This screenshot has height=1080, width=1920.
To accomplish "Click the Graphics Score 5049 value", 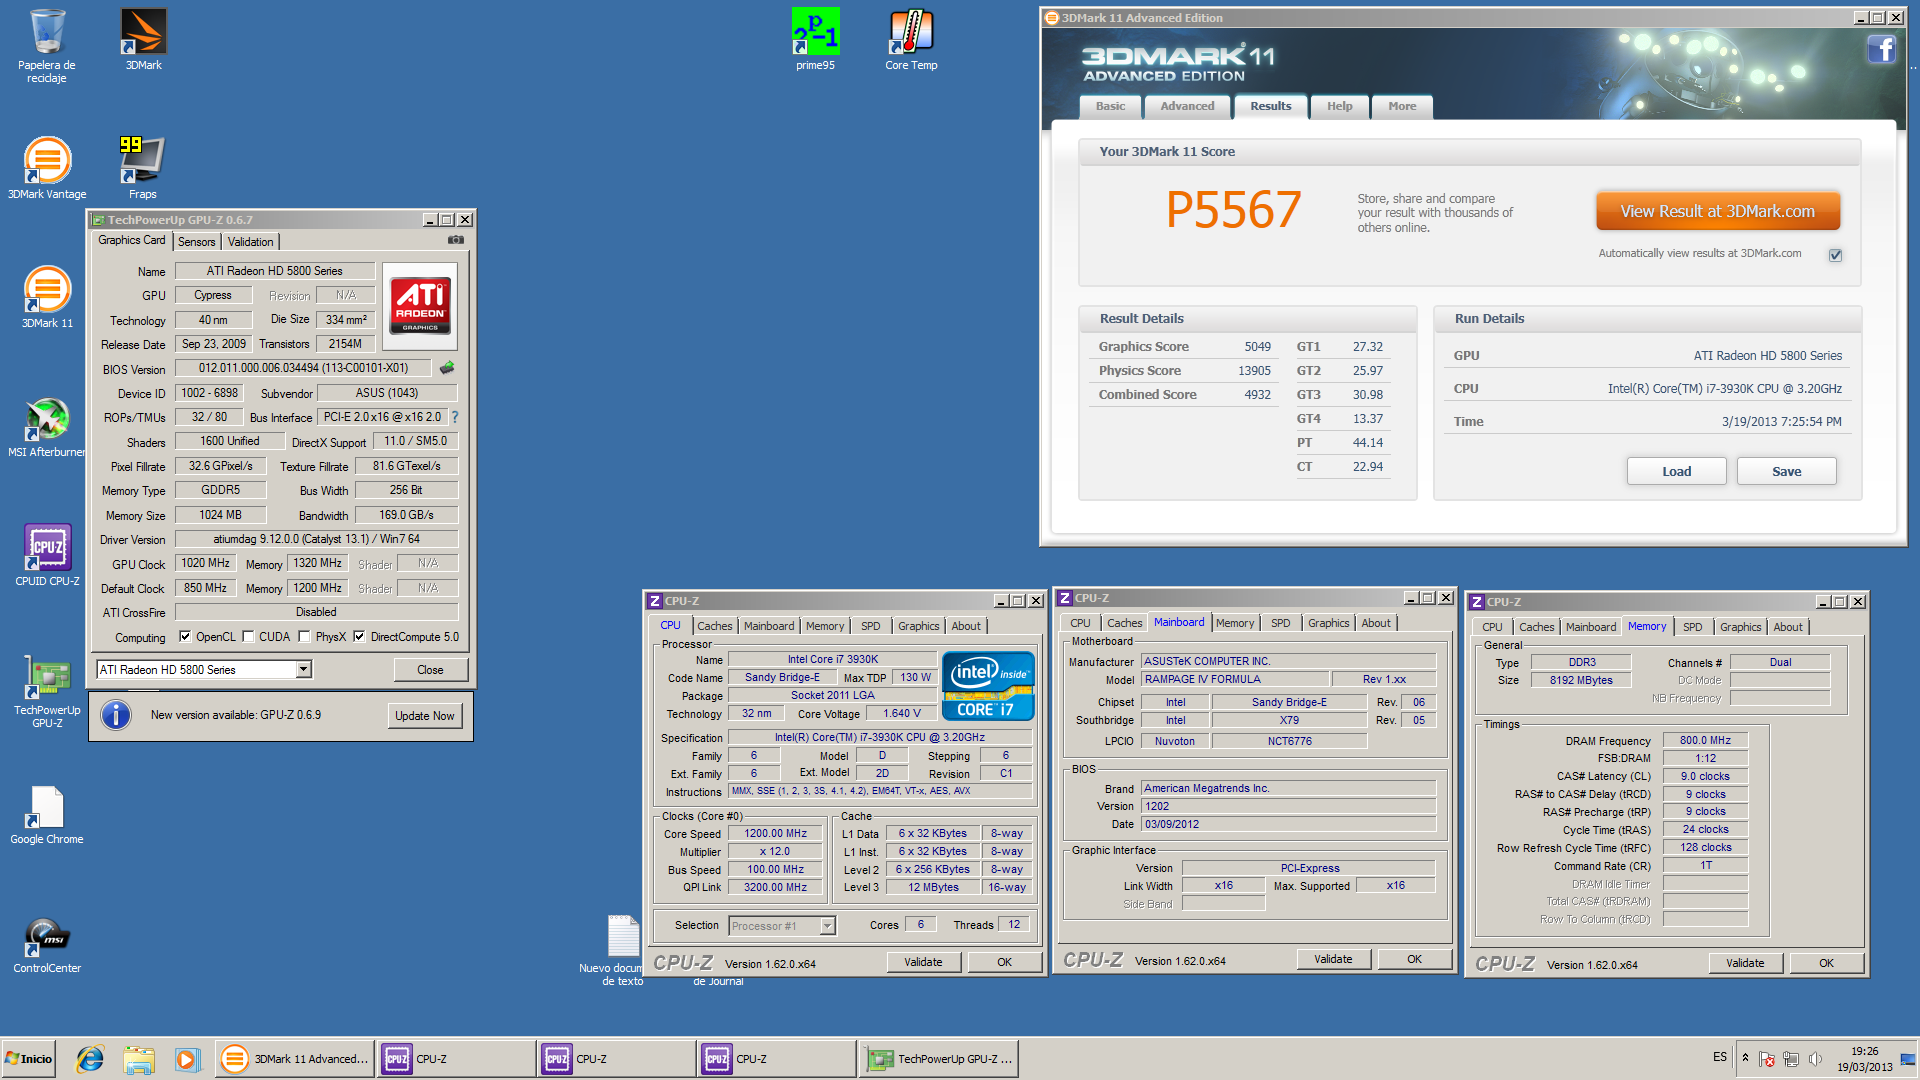I will [1257, 347].
